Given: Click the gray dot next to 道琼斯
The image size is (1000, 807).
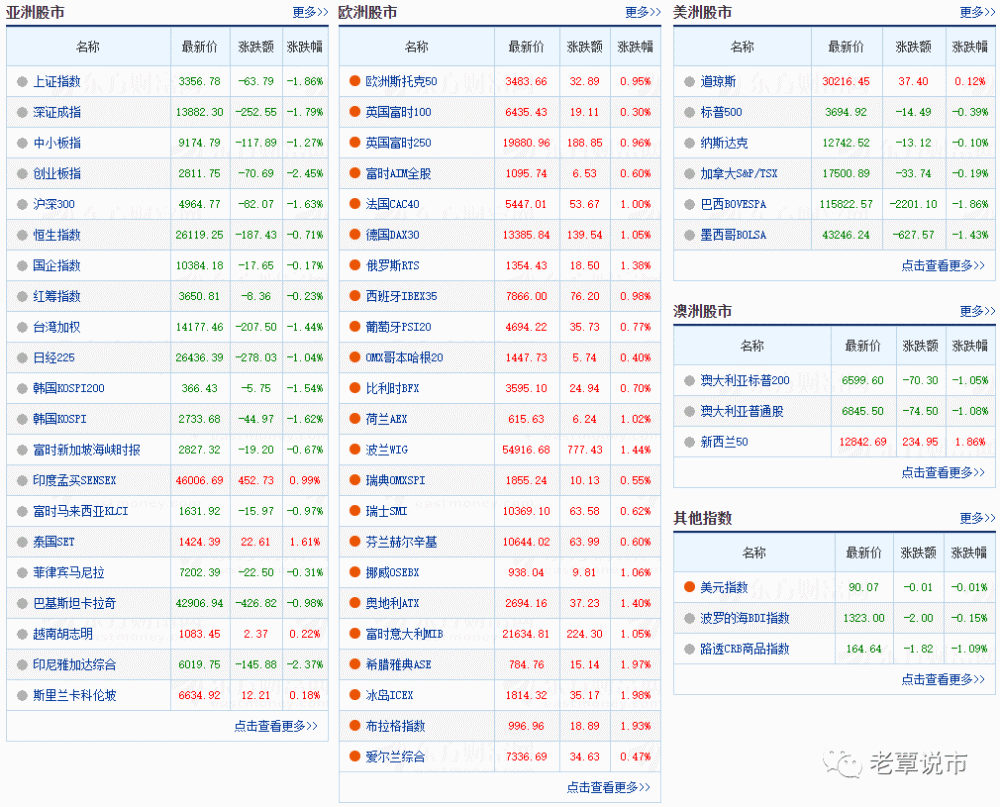Looking at the screenshot, I should 689,82.
